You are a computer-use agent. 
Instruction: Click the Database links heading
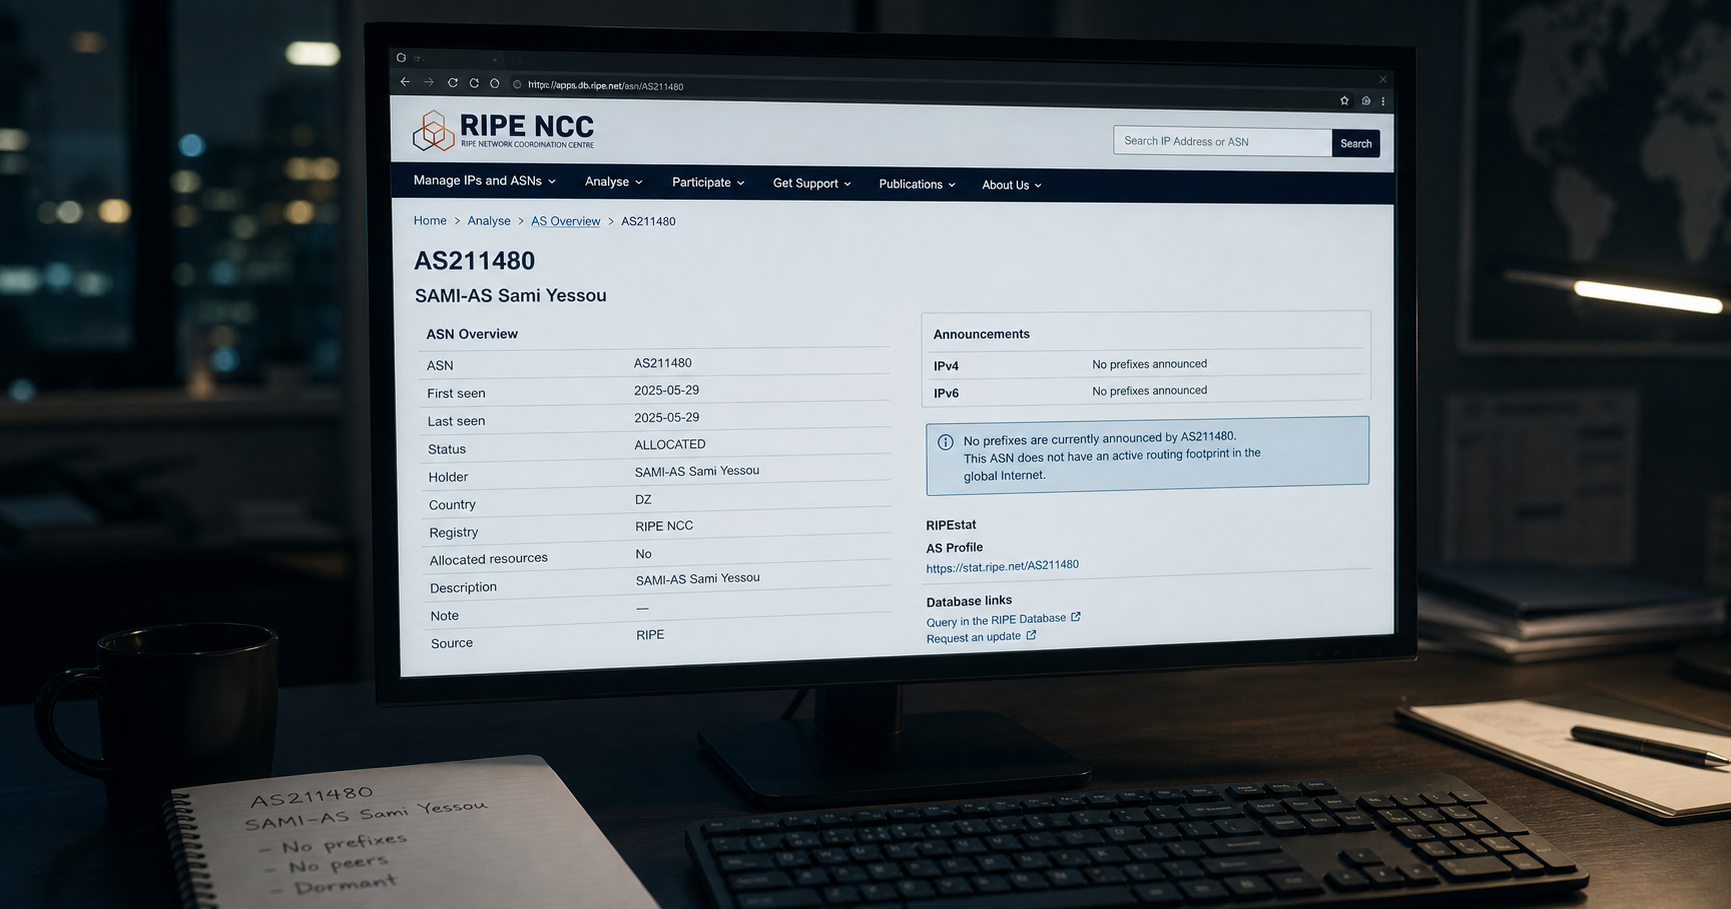coord(969,601)
